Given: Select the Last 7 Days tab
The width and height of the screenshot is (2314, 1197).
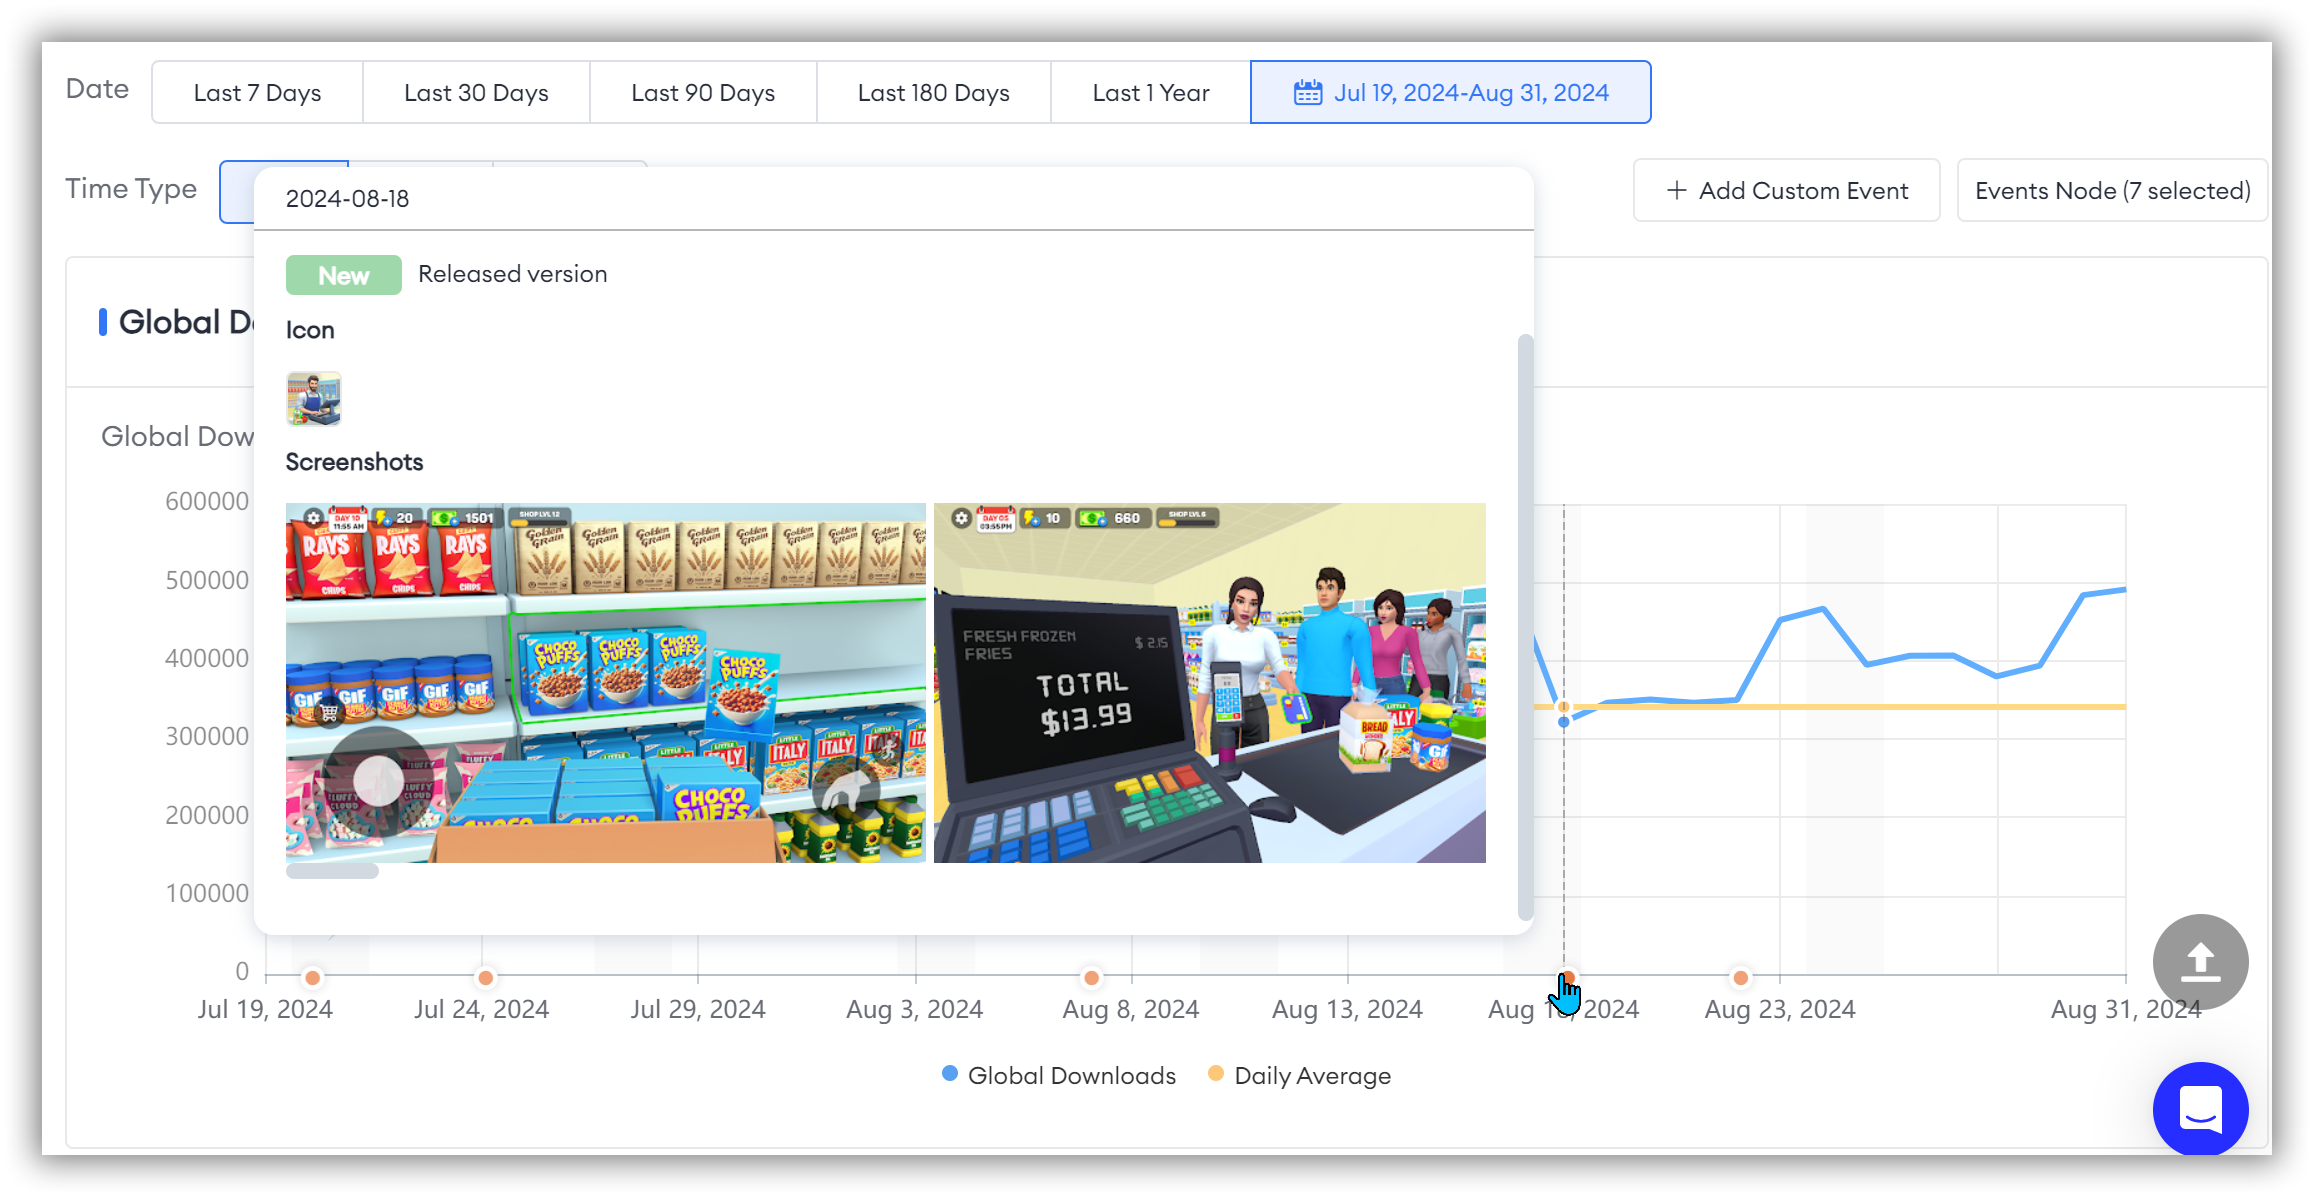Looking at the screenshot, I should [256, 92].
